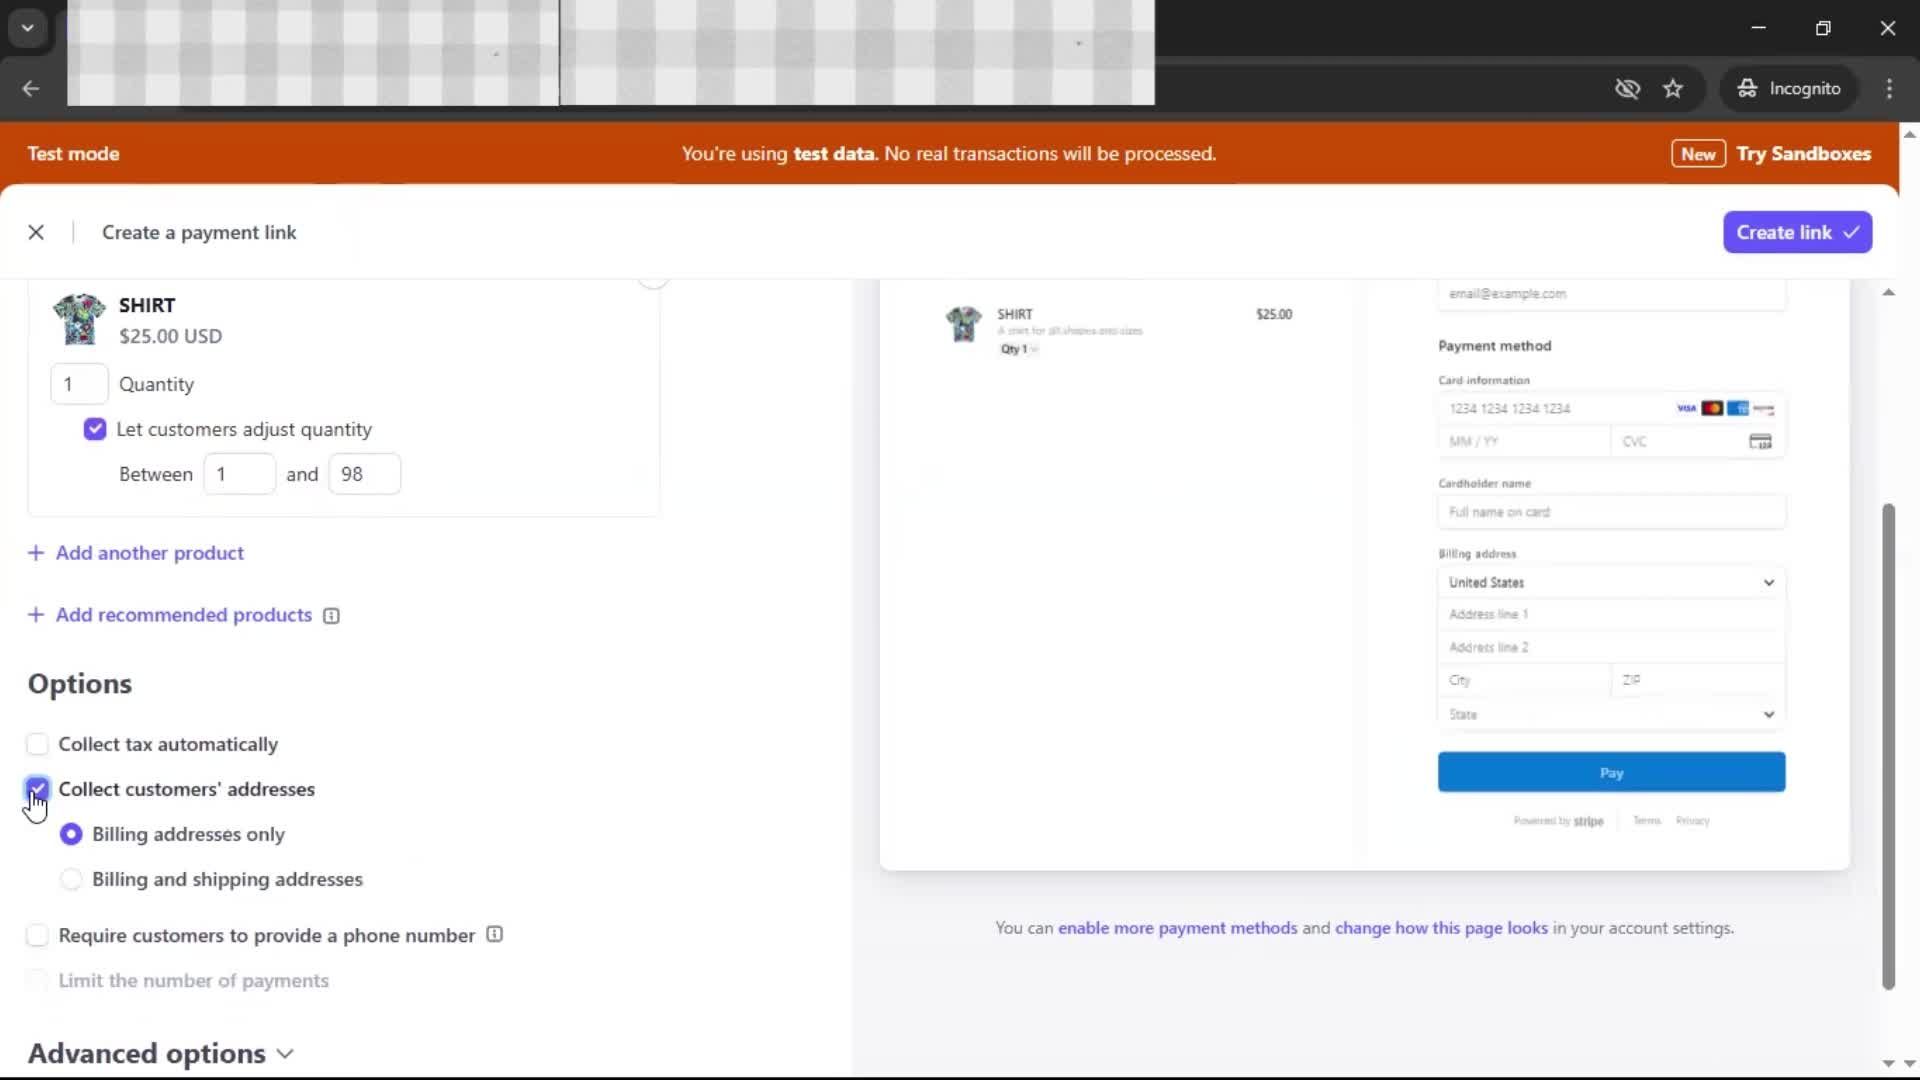Go back using the browser back arrow

point(31,88)
